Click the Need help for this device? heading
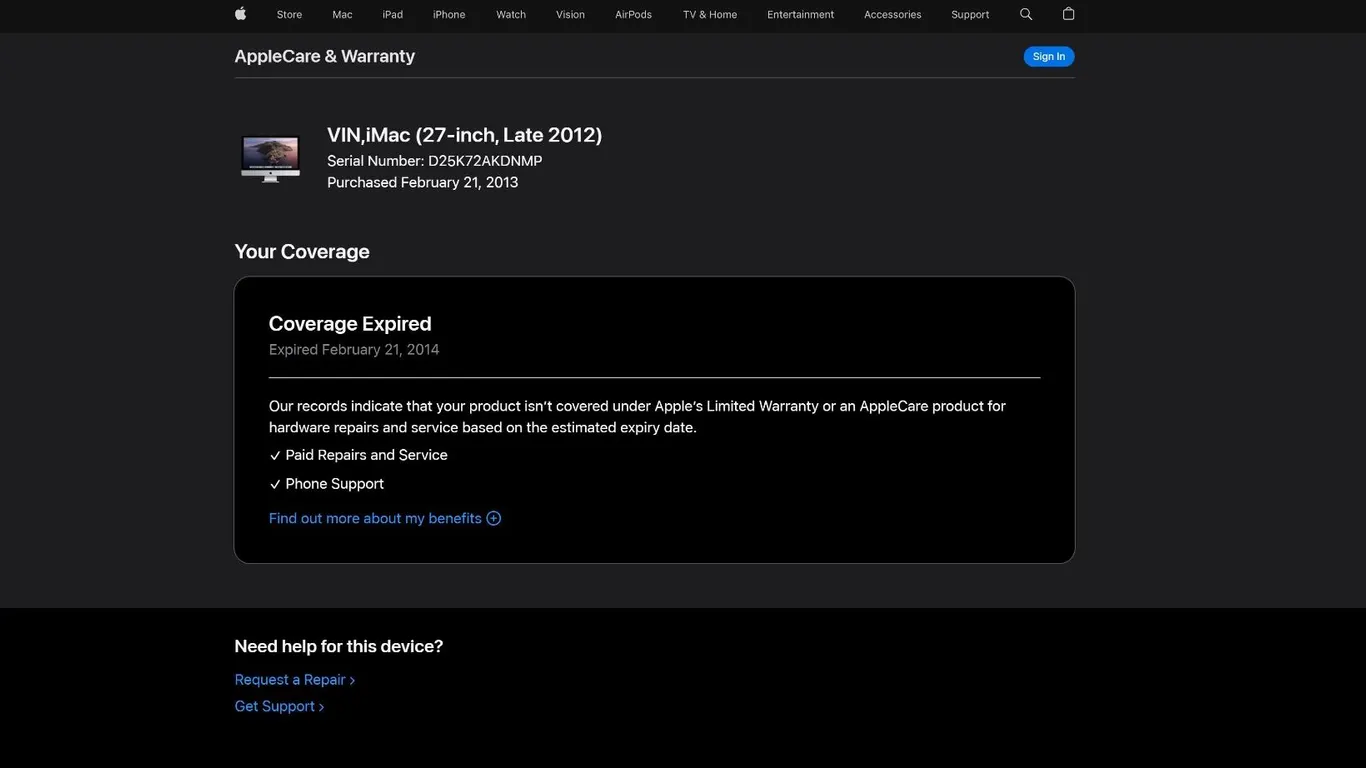This screenshot has width=1366, height=768. pos(339,647)
